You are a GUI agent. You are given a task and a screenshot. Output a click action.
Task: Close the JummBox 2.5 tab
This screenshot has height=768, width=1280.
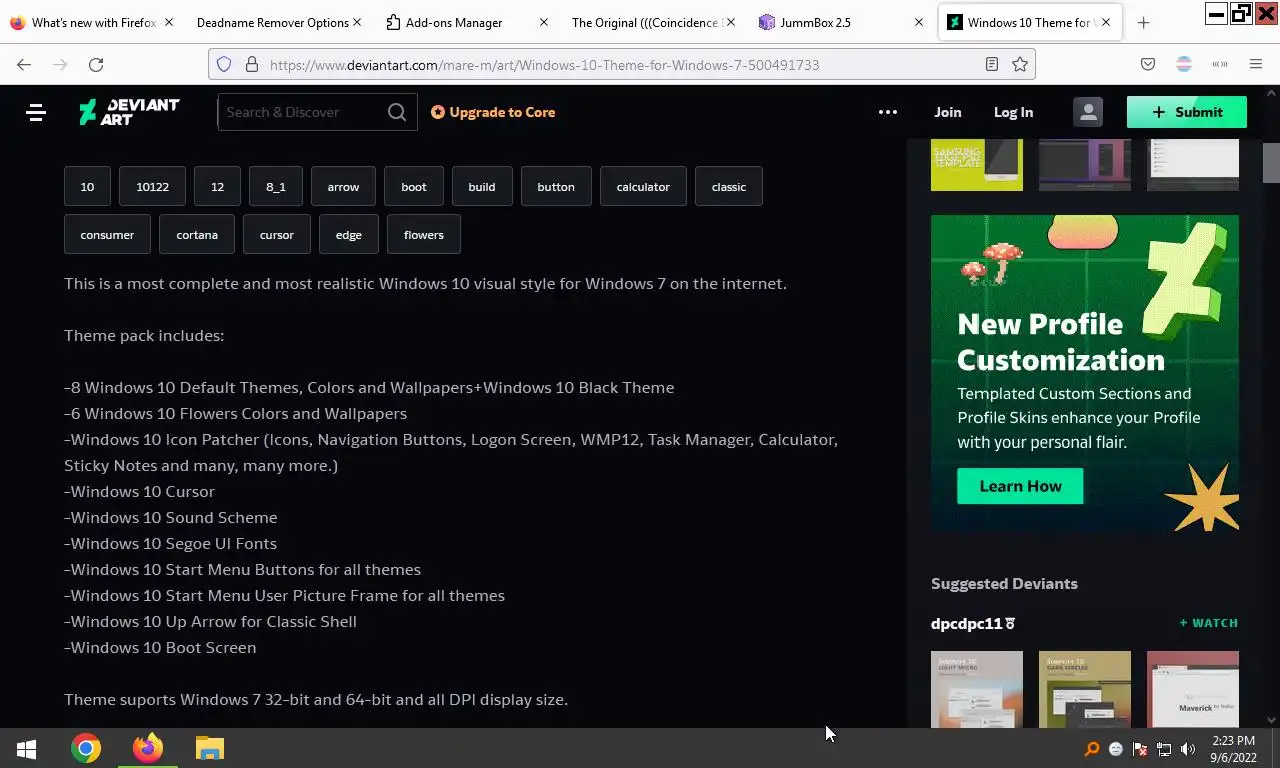pyautogui.click(x=919, y=22)
